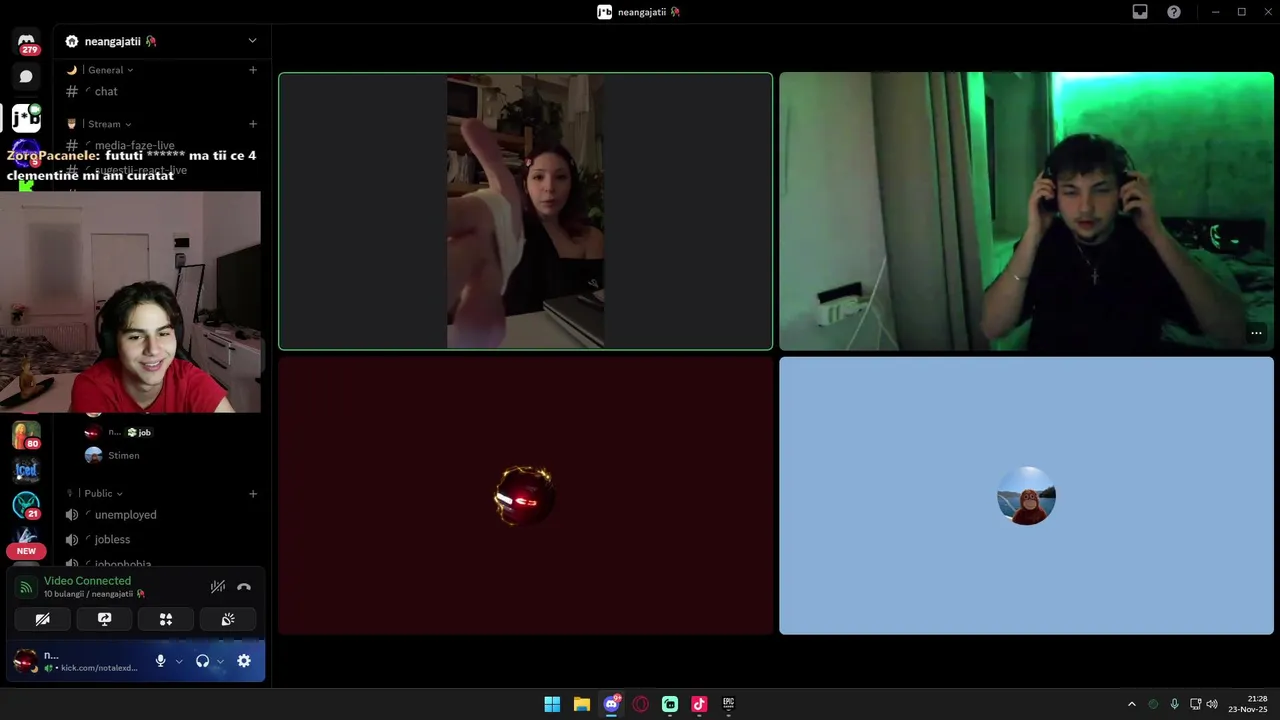Click the monkey avatar on blue tile

click(1026, 496)
